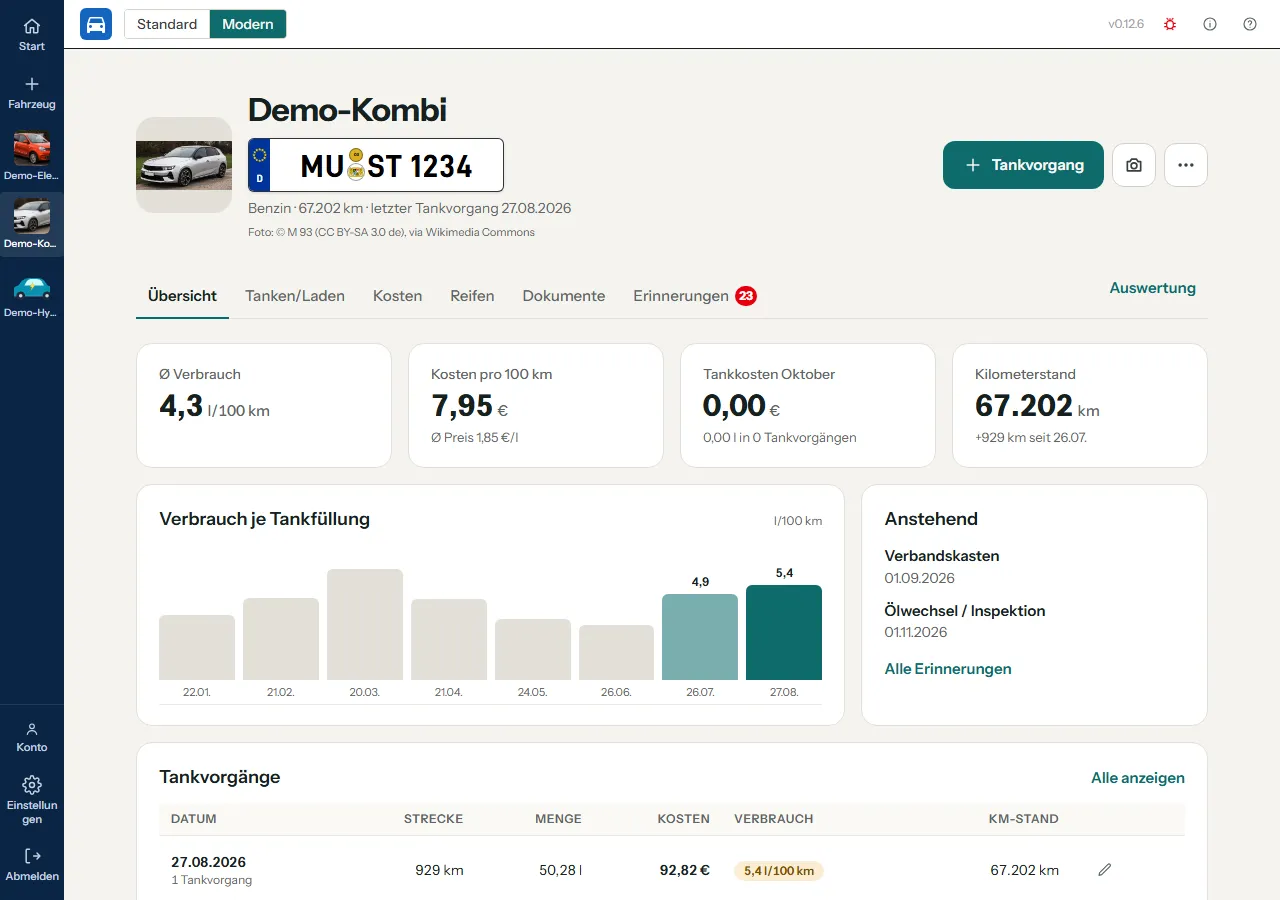Click the red bug report icon

[1170, 24]
